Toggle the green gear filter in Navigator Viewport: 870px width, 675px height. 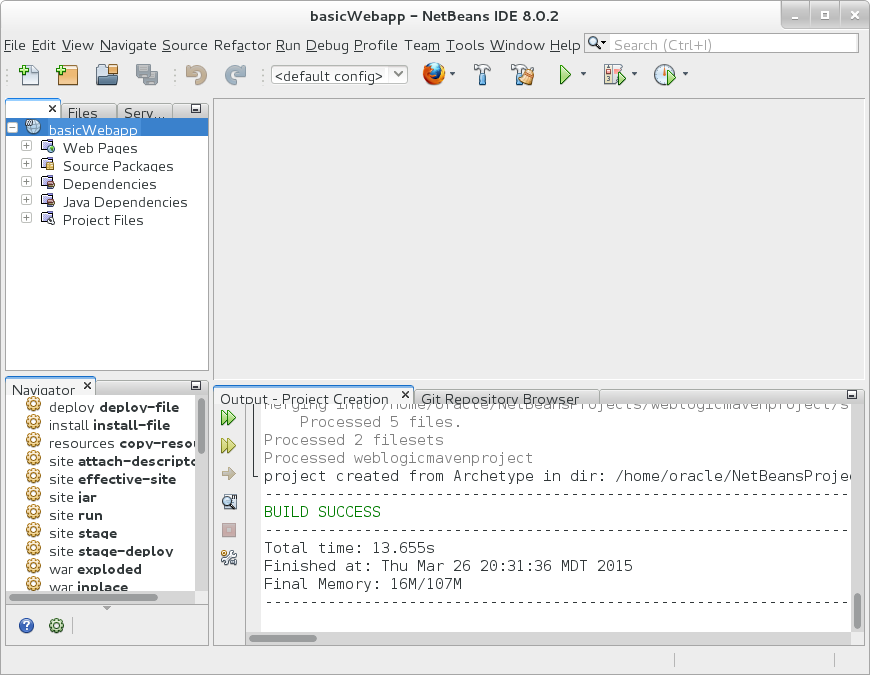[57, 625]
